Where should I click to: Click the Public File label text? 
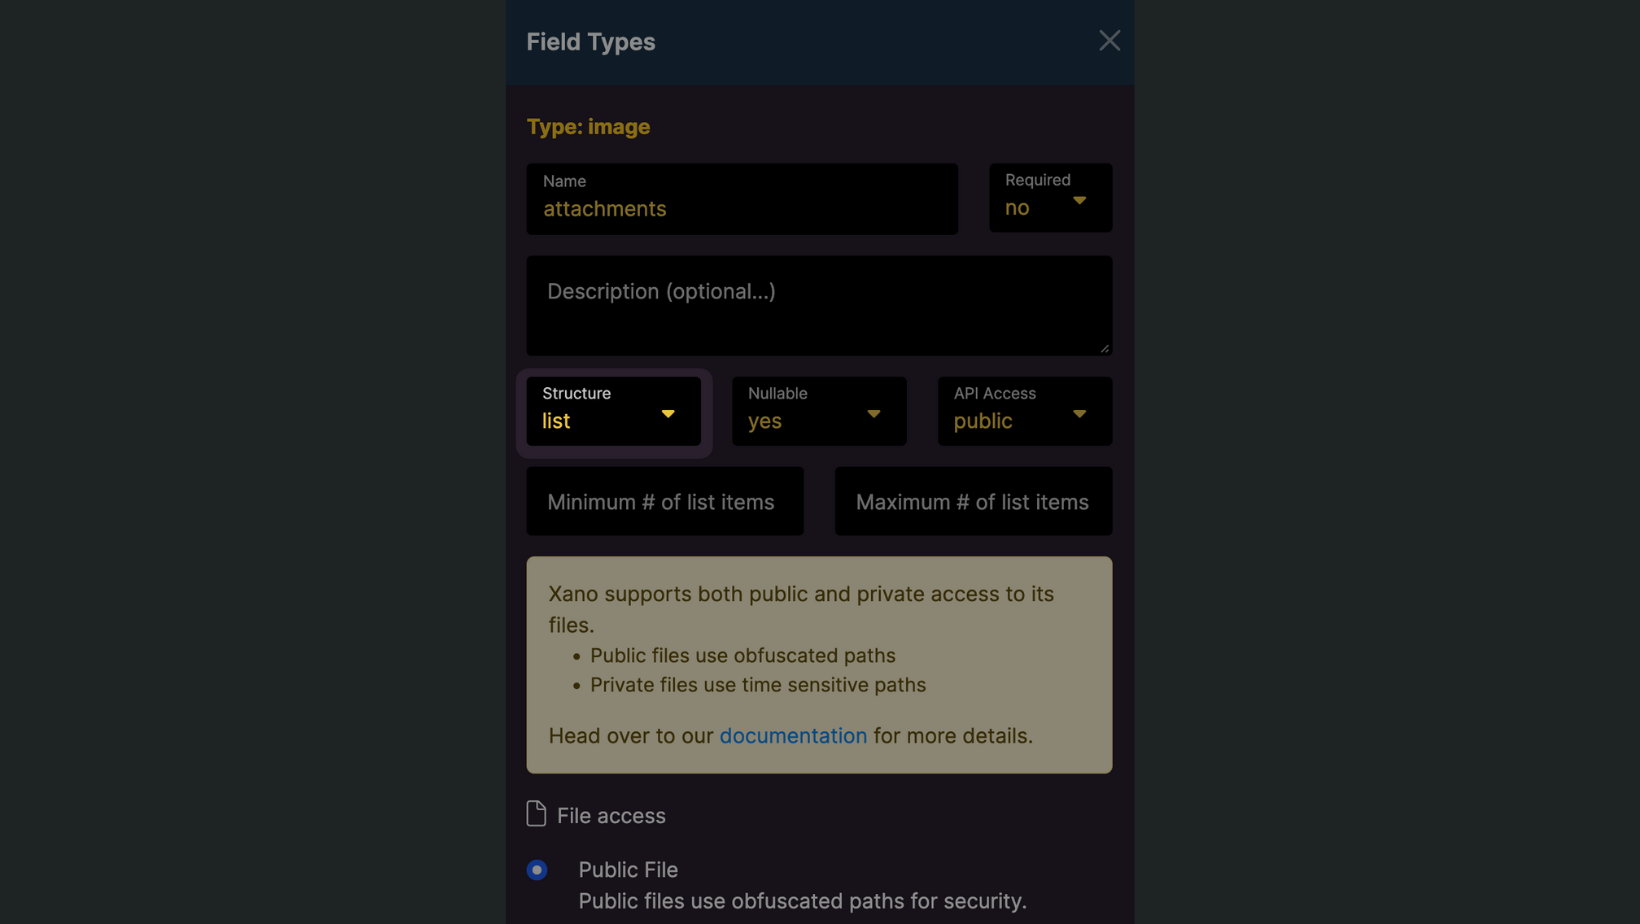tap(628, 870)
